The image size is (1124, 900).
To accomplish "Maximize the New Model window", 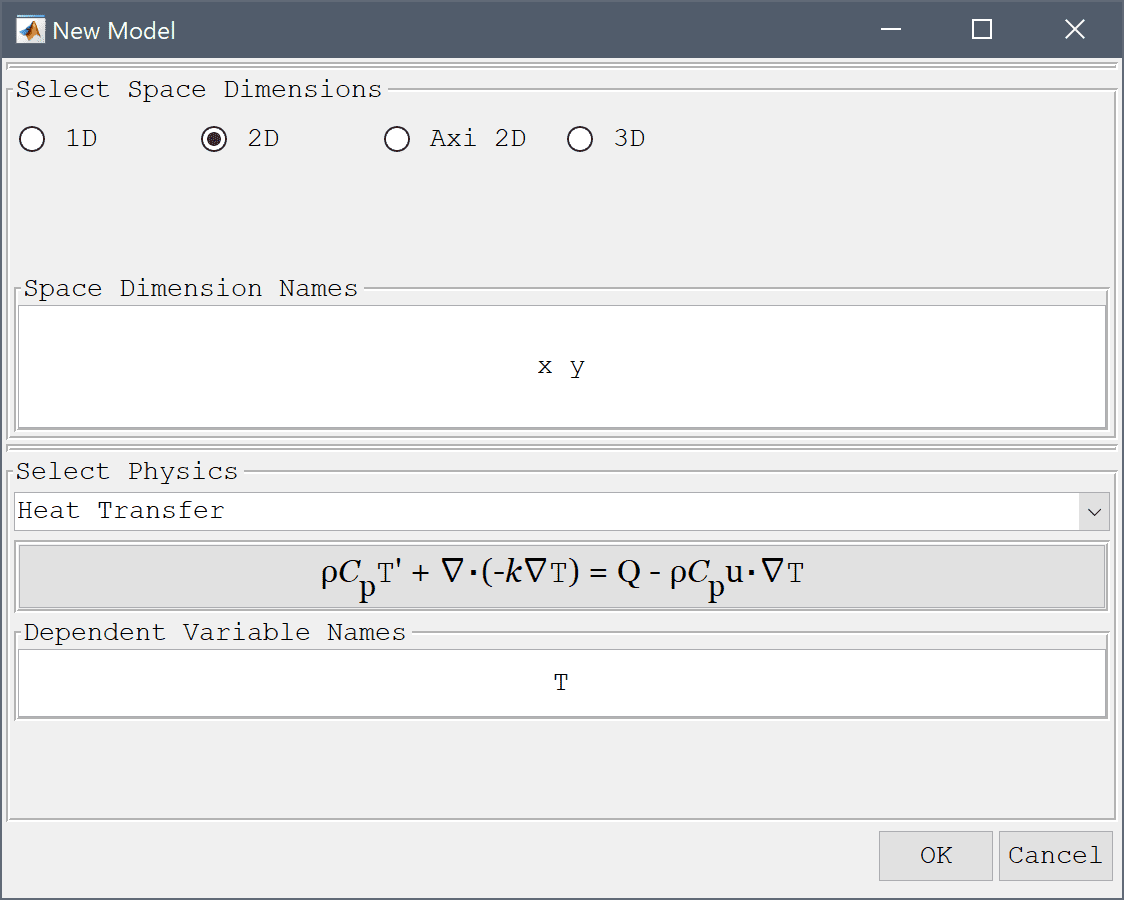I will tap(982, 29).
